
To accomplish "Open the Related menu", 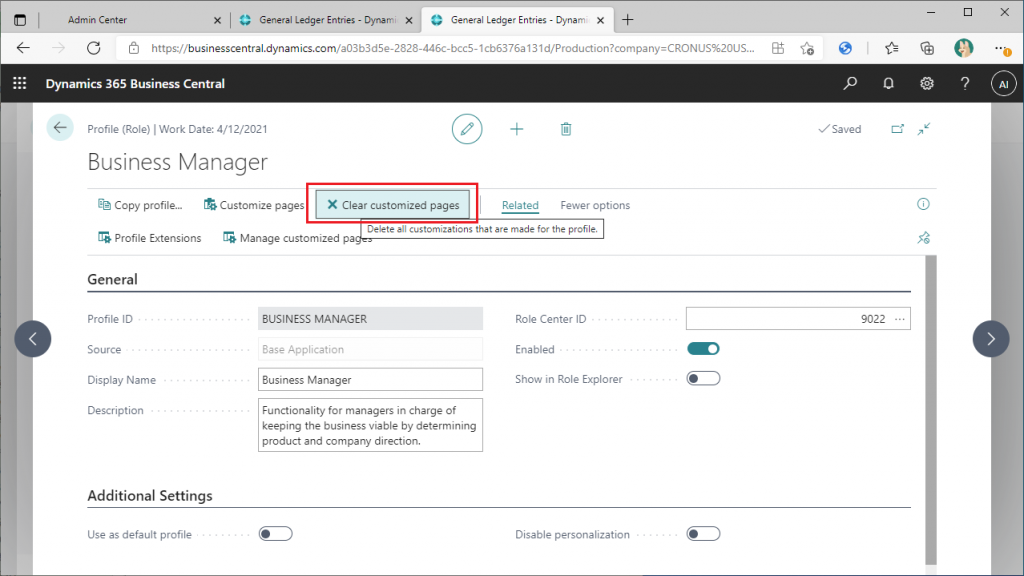I will click(520, 205).
